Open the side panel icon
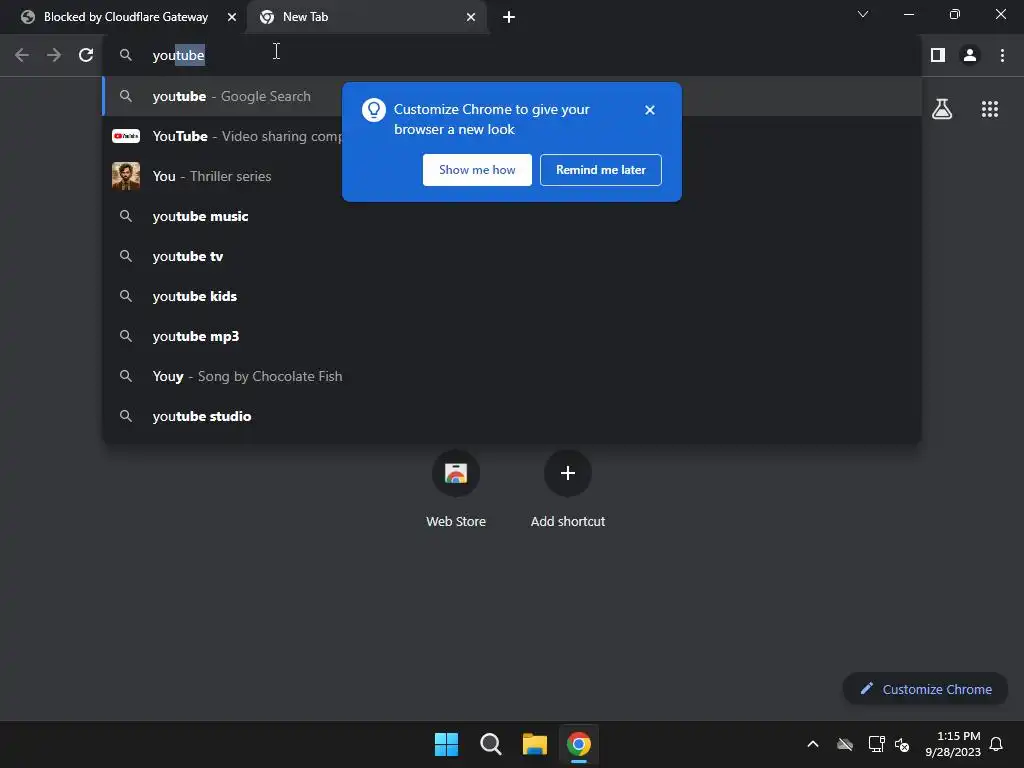Screen dimensions: 1024x768 [x=938, y=55]
